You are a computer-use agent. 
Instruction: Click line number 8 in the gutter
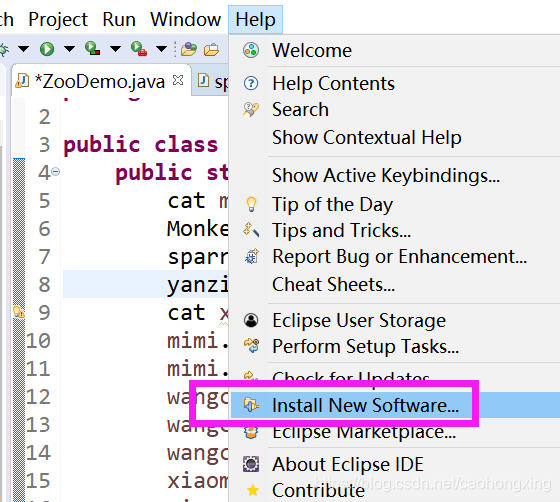tap(44, 285)
